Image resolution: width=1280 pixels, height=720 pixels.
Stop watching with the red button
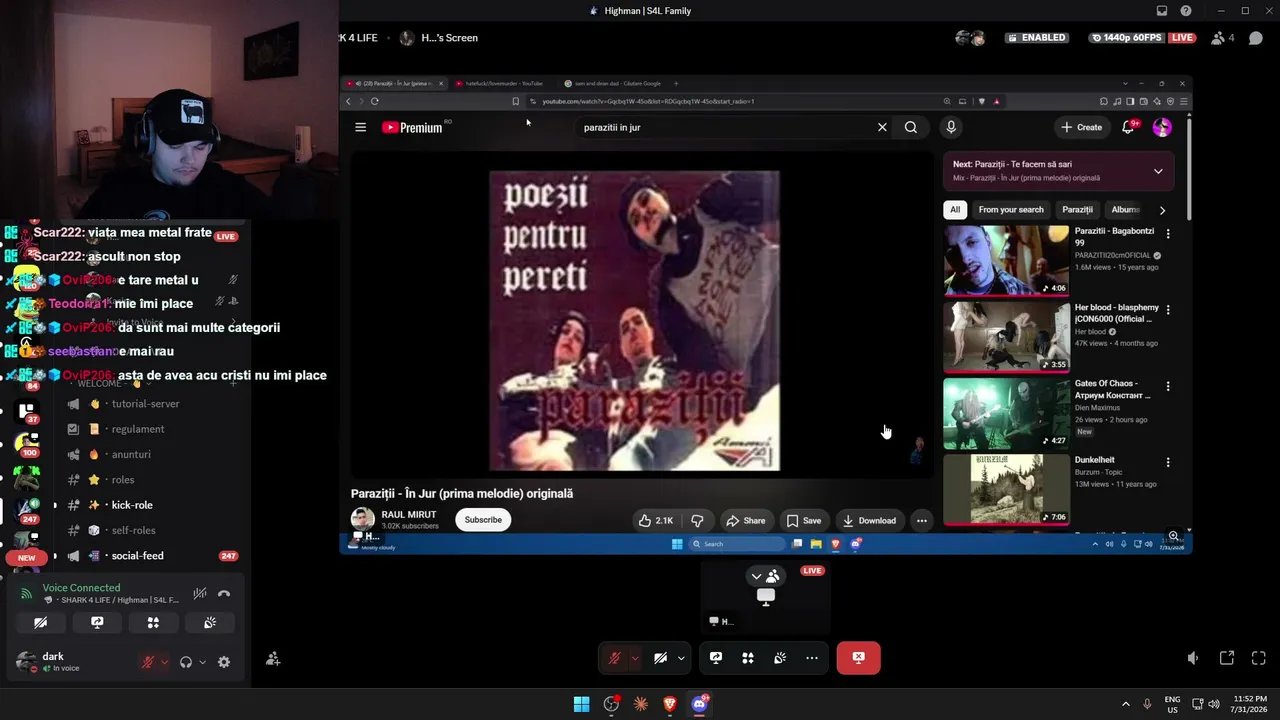point(858,658)
